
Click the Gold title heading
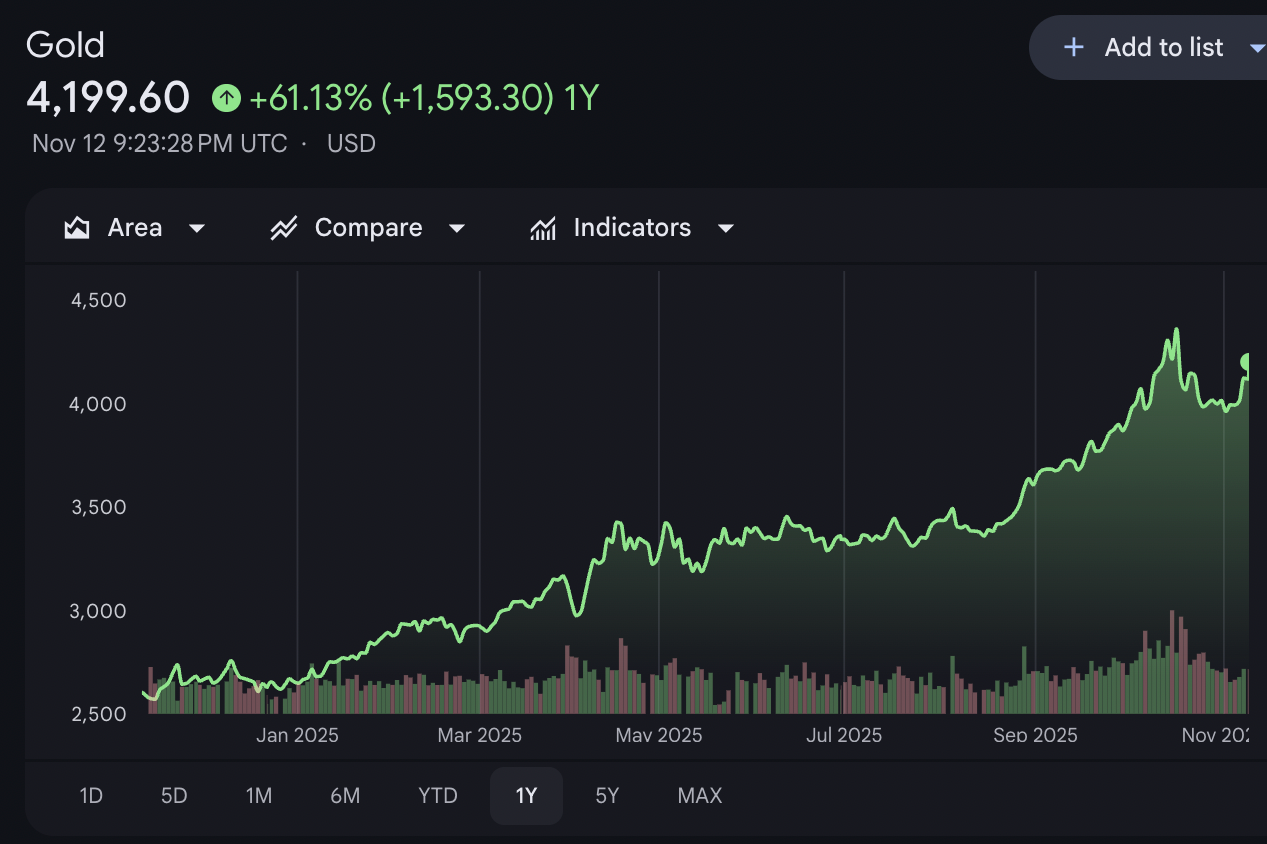click(x=65, y=45)
